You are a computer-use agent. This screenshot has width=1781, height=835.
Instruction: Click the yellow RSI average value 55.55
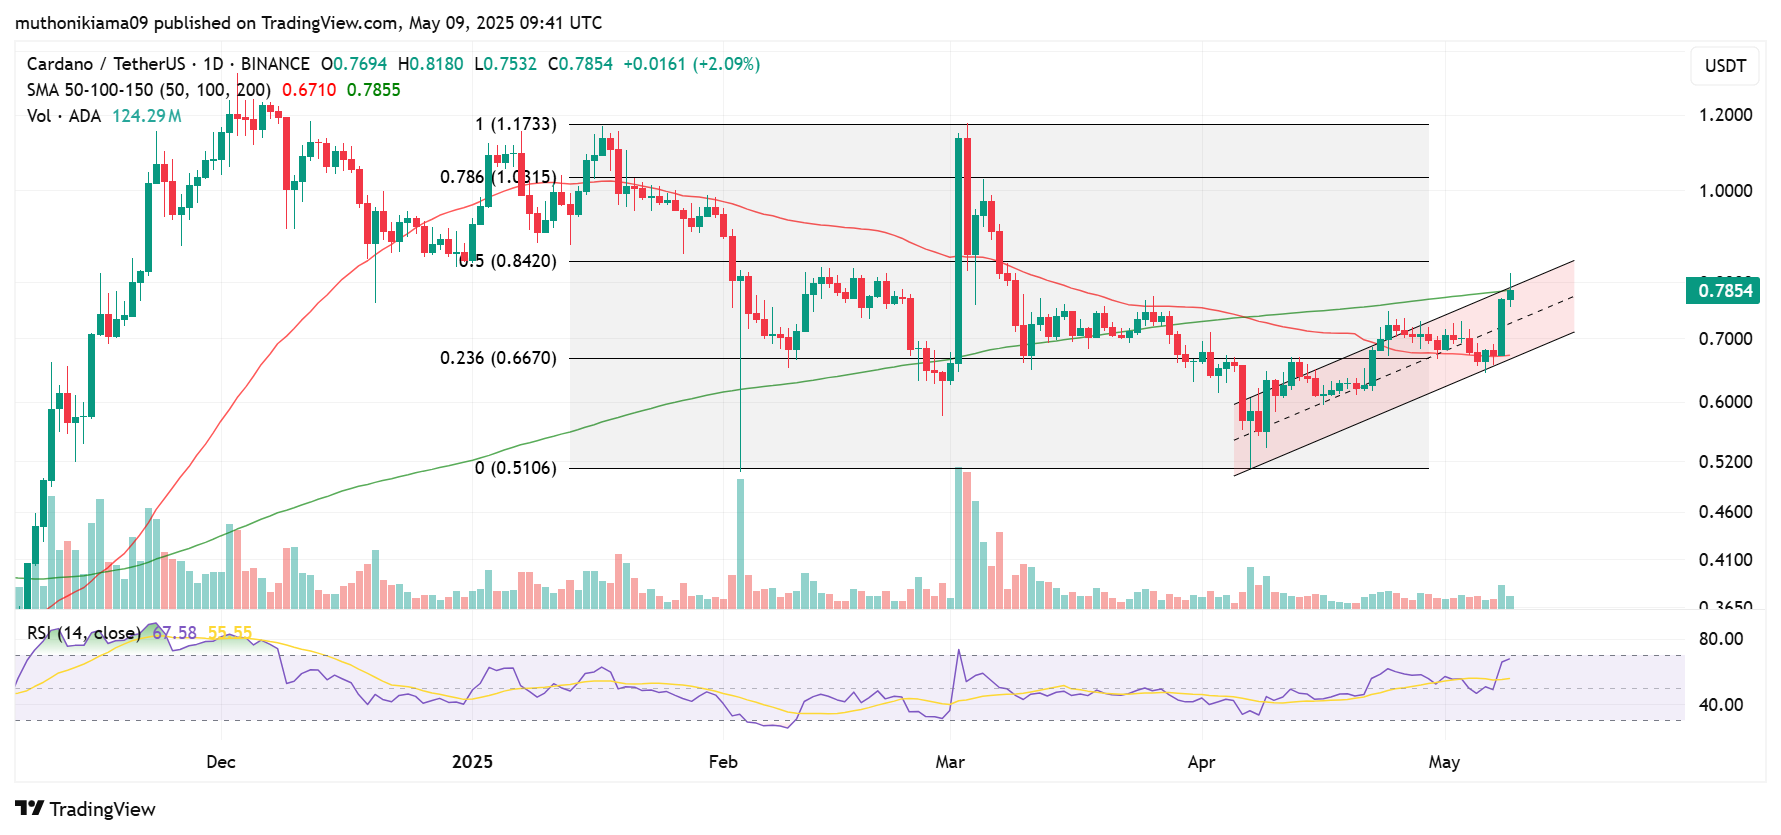click(230, 633)
